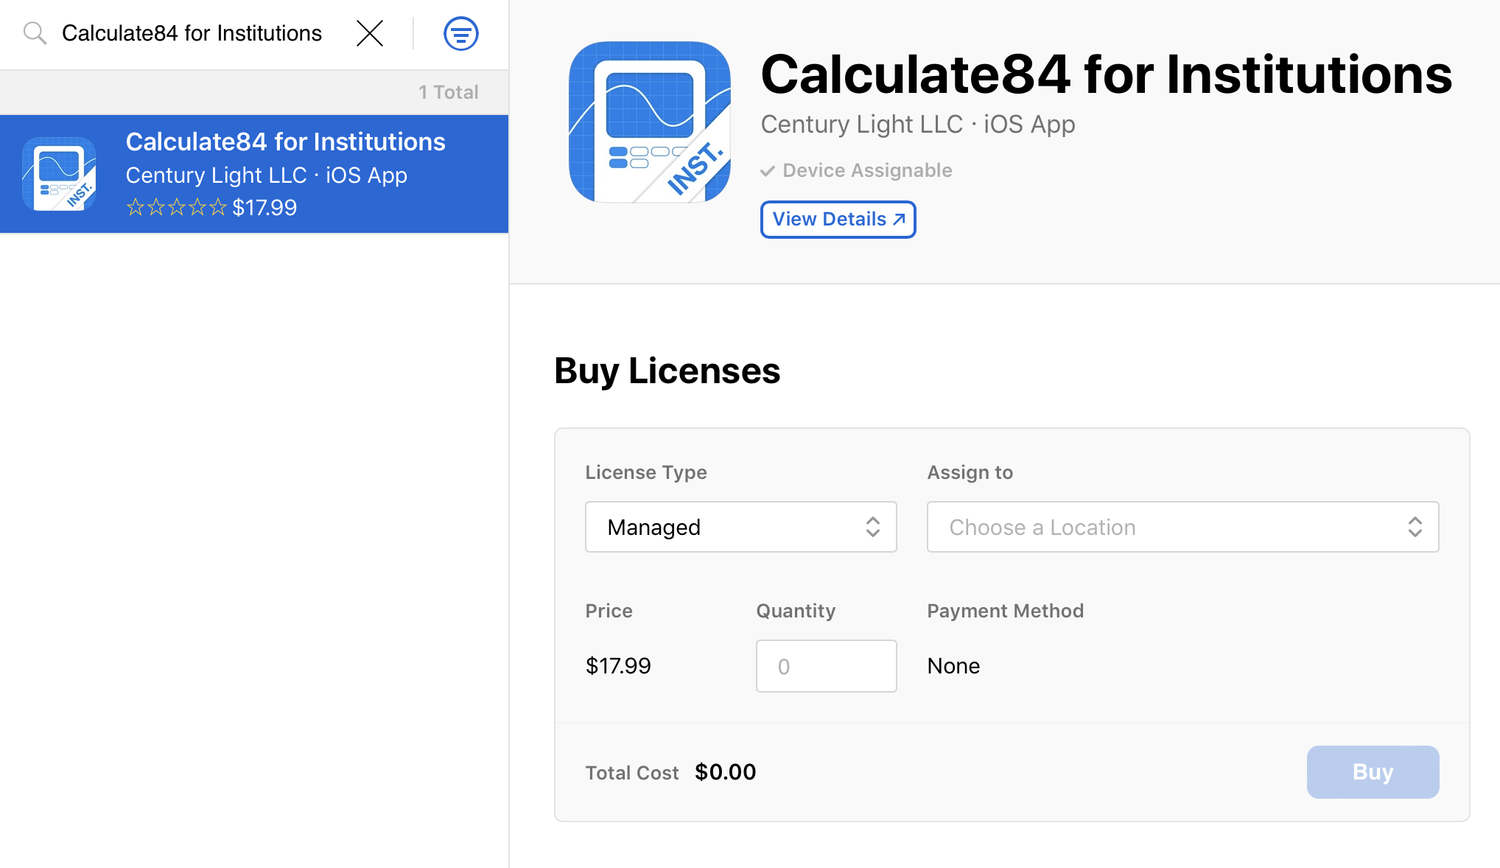Click the Device Assignable checkmark icon
This screenshot has width=1500, height=868.
coord(768,171)
